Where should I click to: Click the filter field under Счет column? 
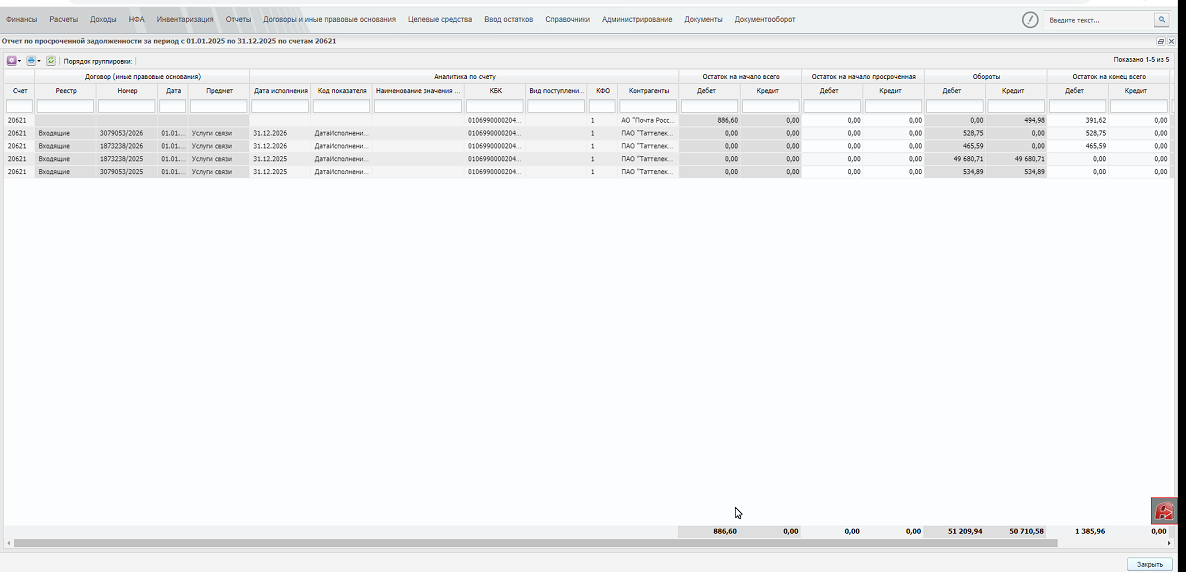point(19,106)
